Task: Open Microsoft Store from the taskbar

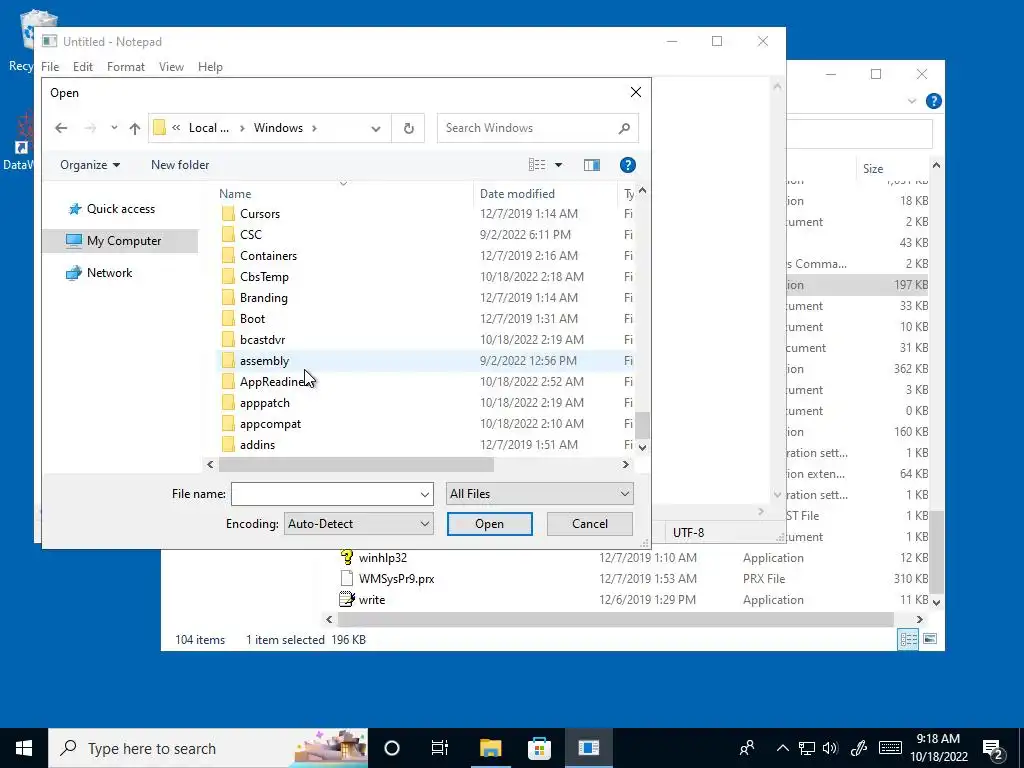Action: coord(539,748)
